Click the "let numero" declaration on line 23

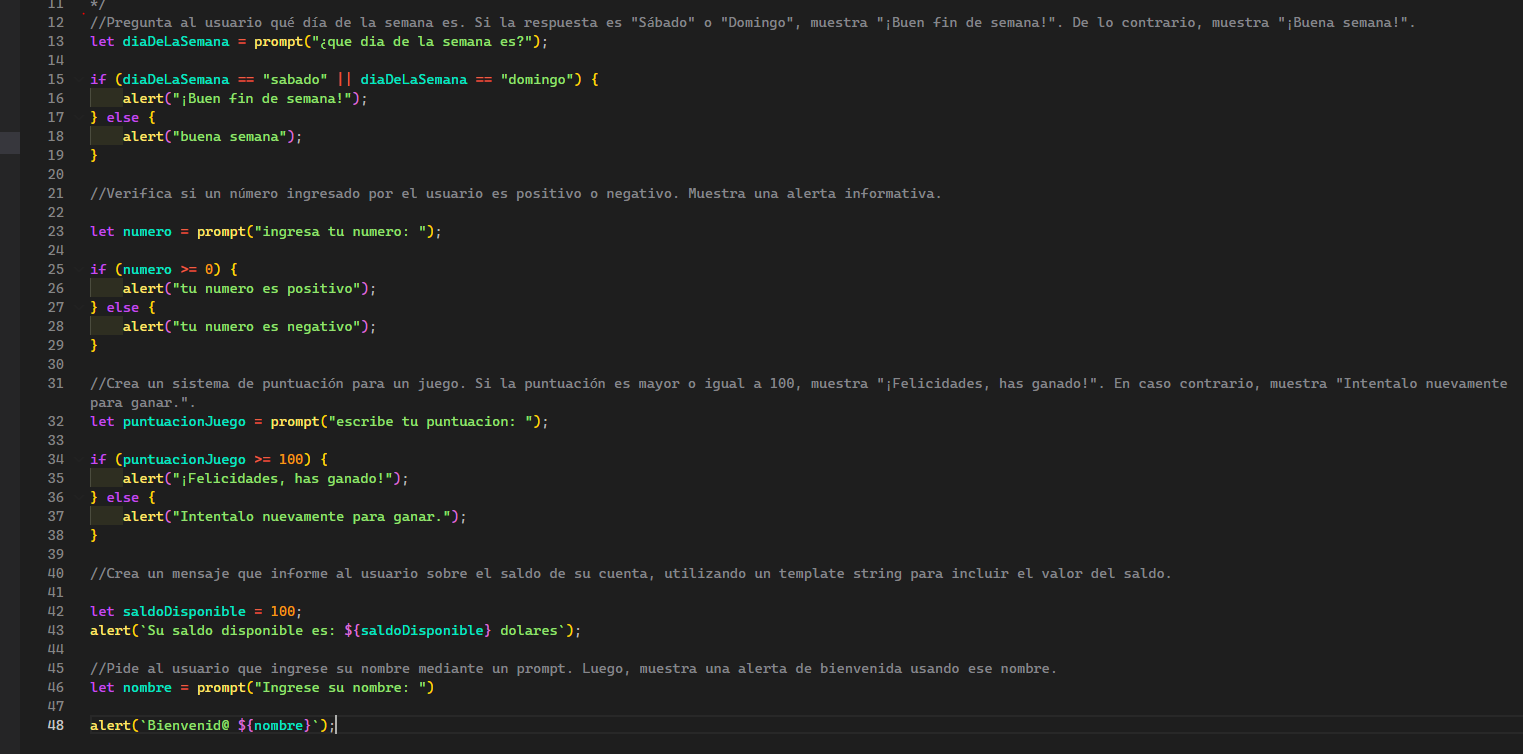[x=266, y=231]
